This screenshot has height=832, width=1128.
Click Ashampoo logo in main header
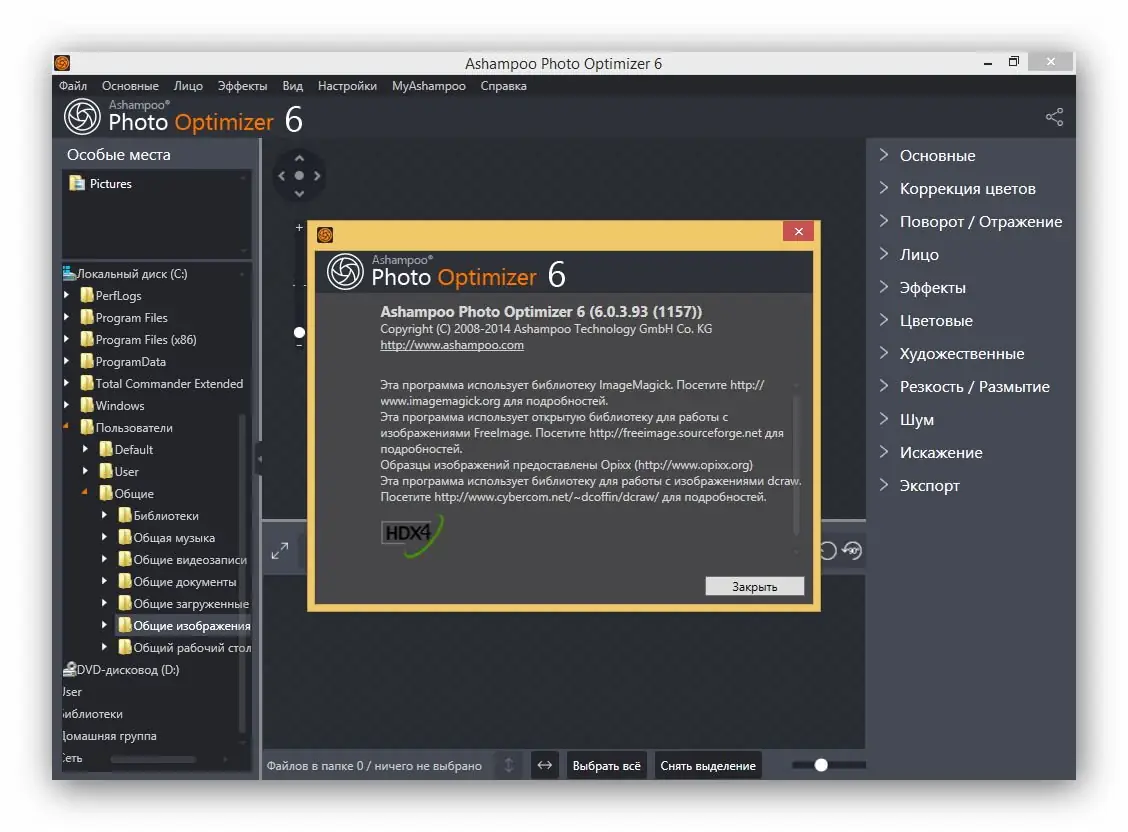tap(82, 116)
